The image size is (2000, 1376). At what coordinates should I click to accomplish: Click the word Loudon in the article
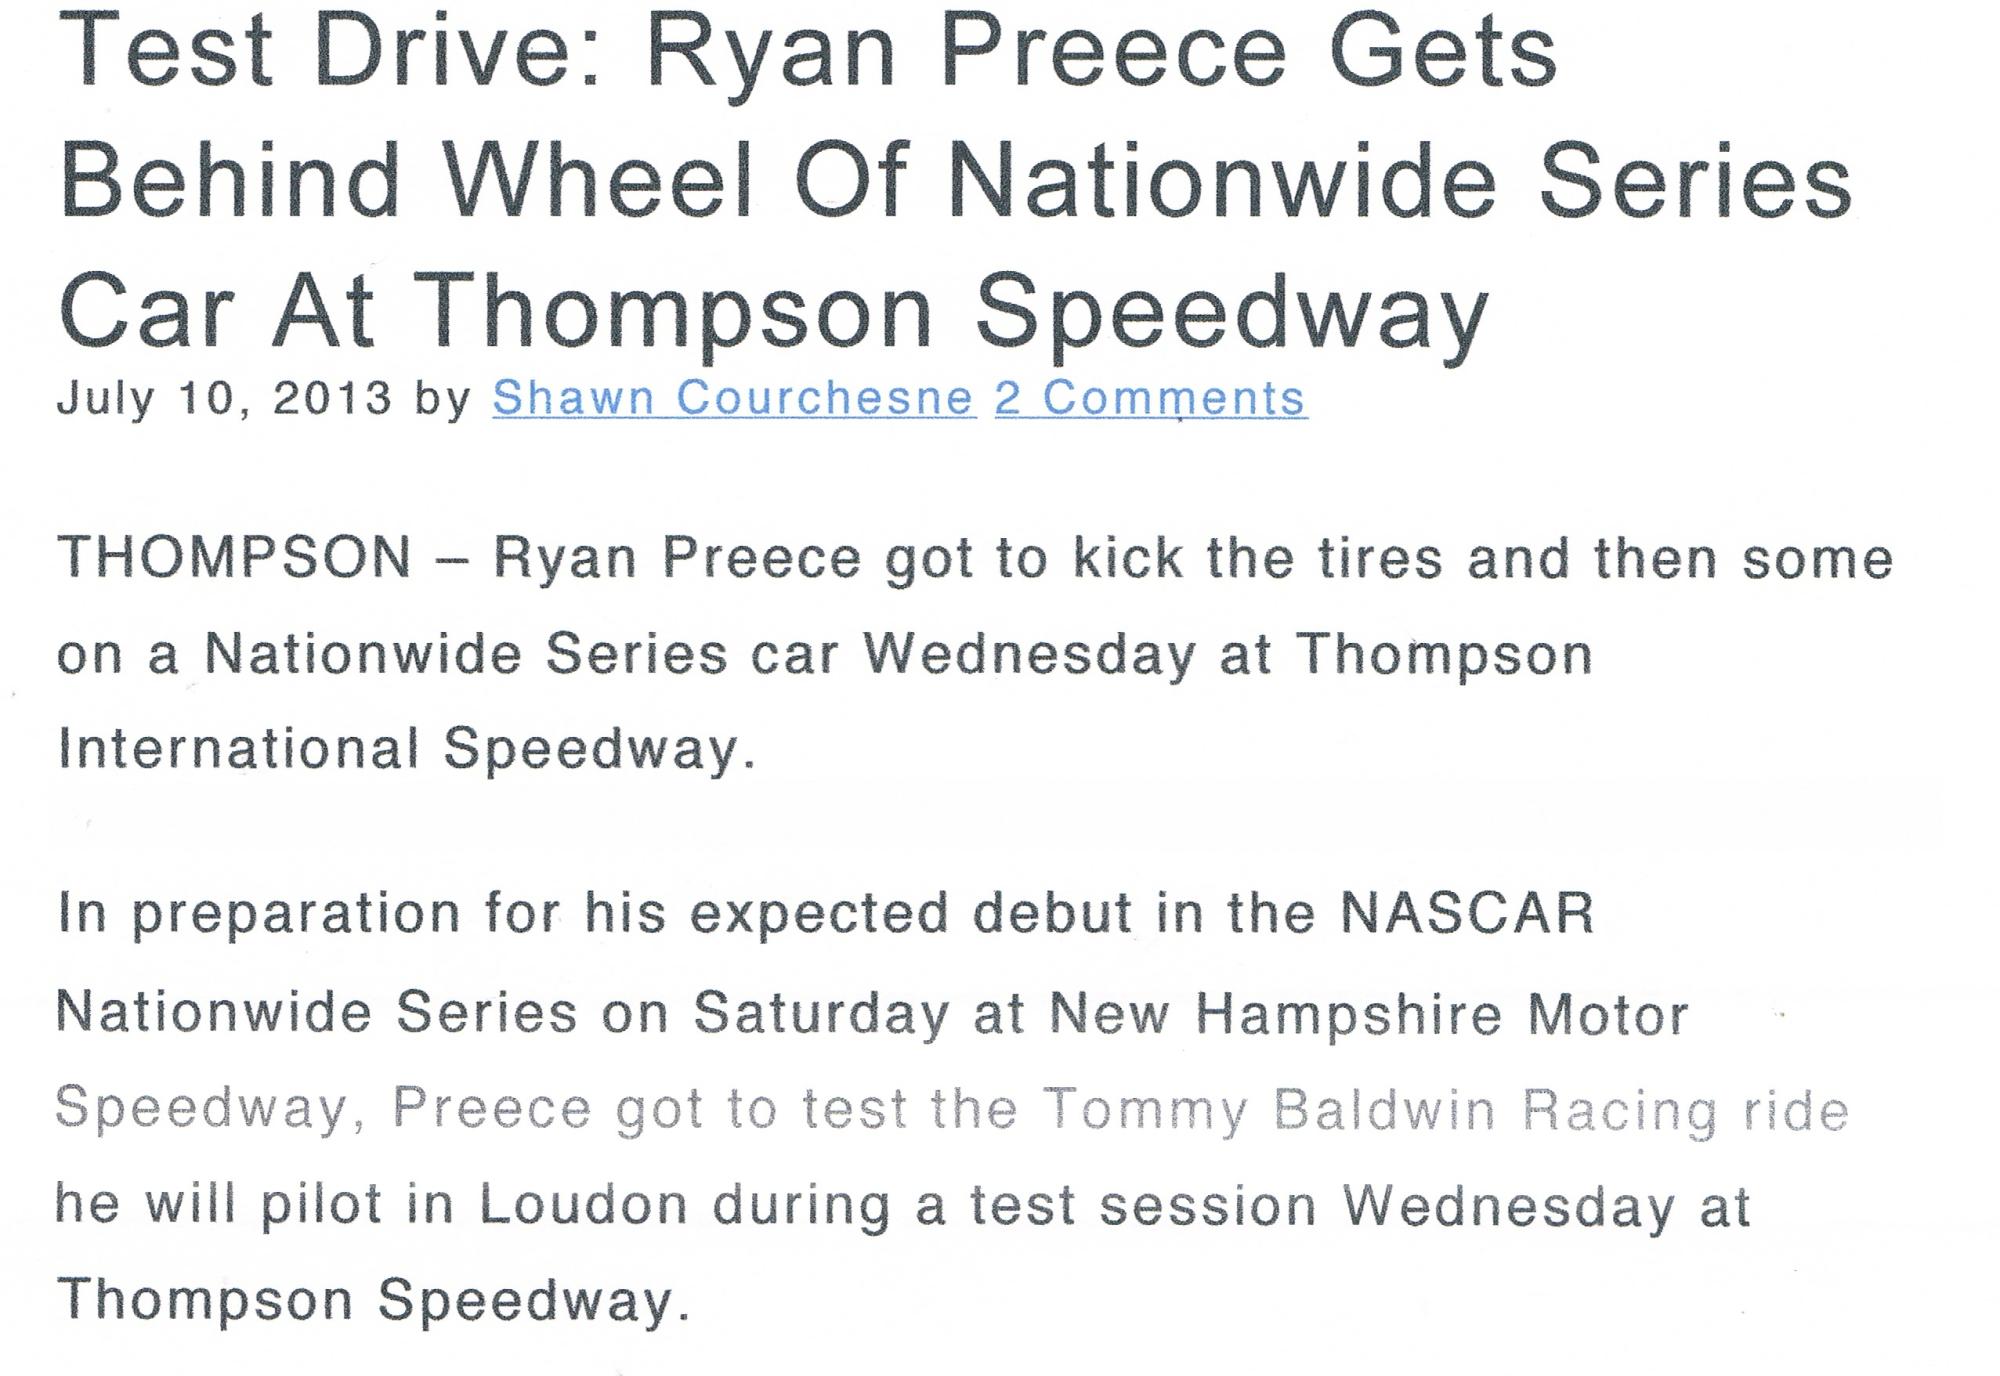[583, 1205]
